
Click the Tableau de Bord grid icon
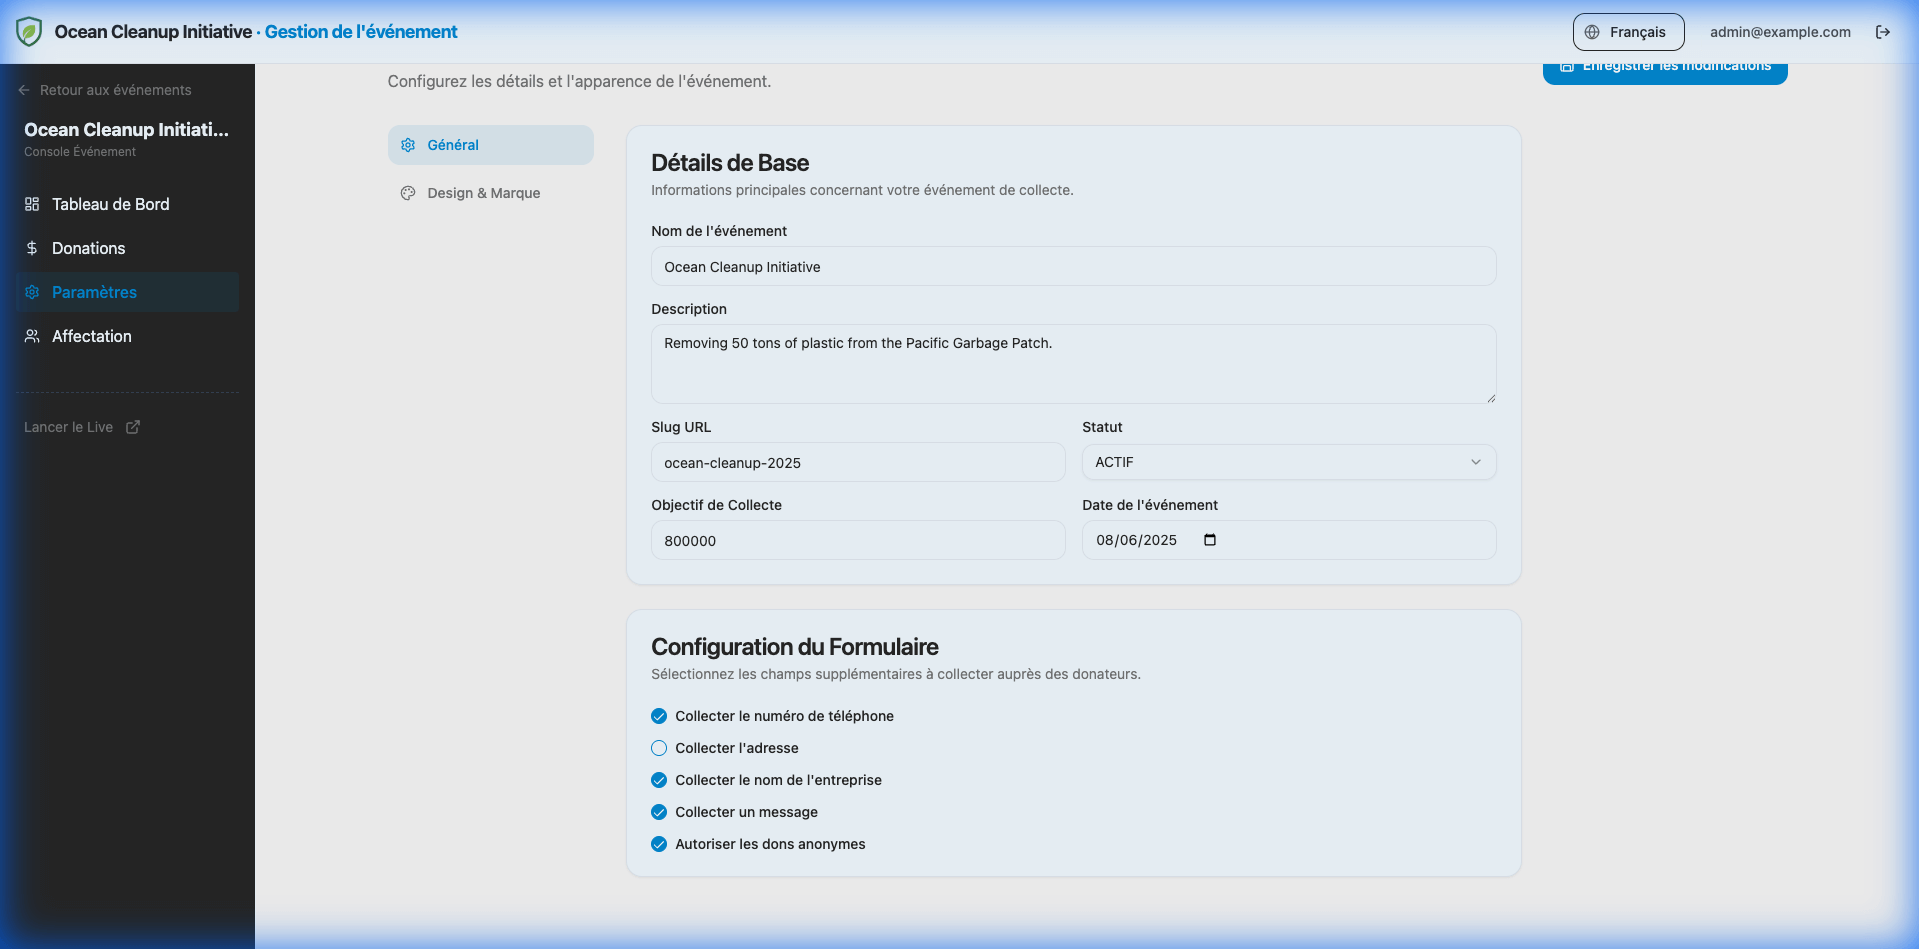pos(32,204)
